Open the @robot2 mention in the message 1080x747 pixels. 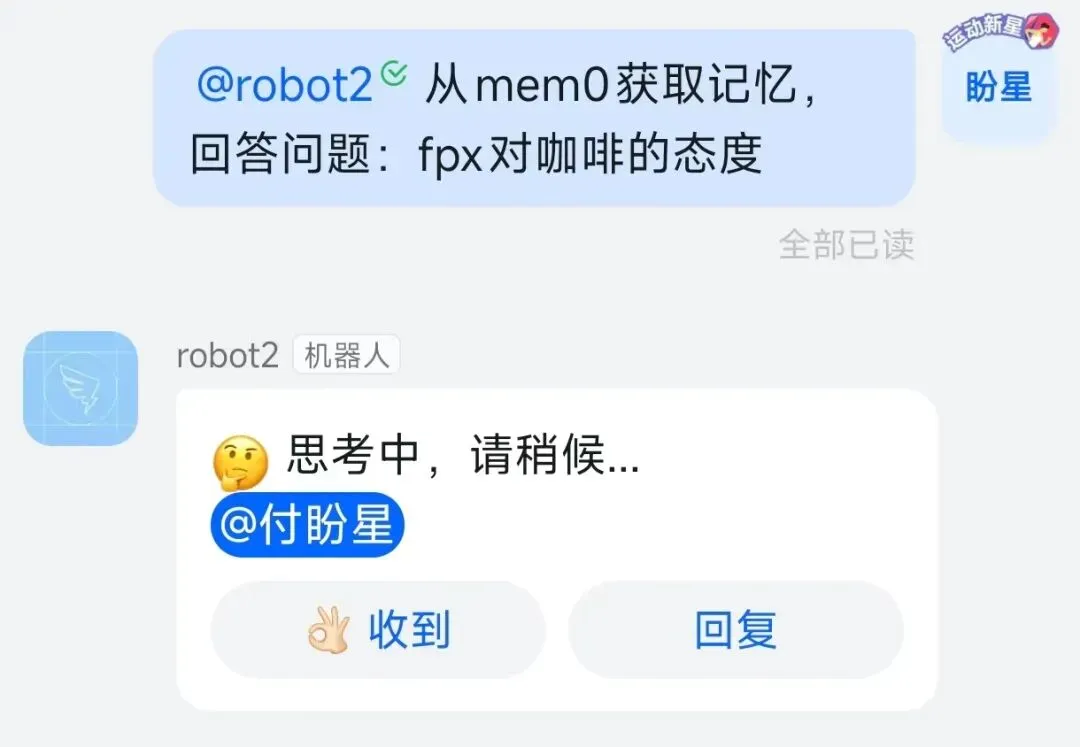pos(284,85)
